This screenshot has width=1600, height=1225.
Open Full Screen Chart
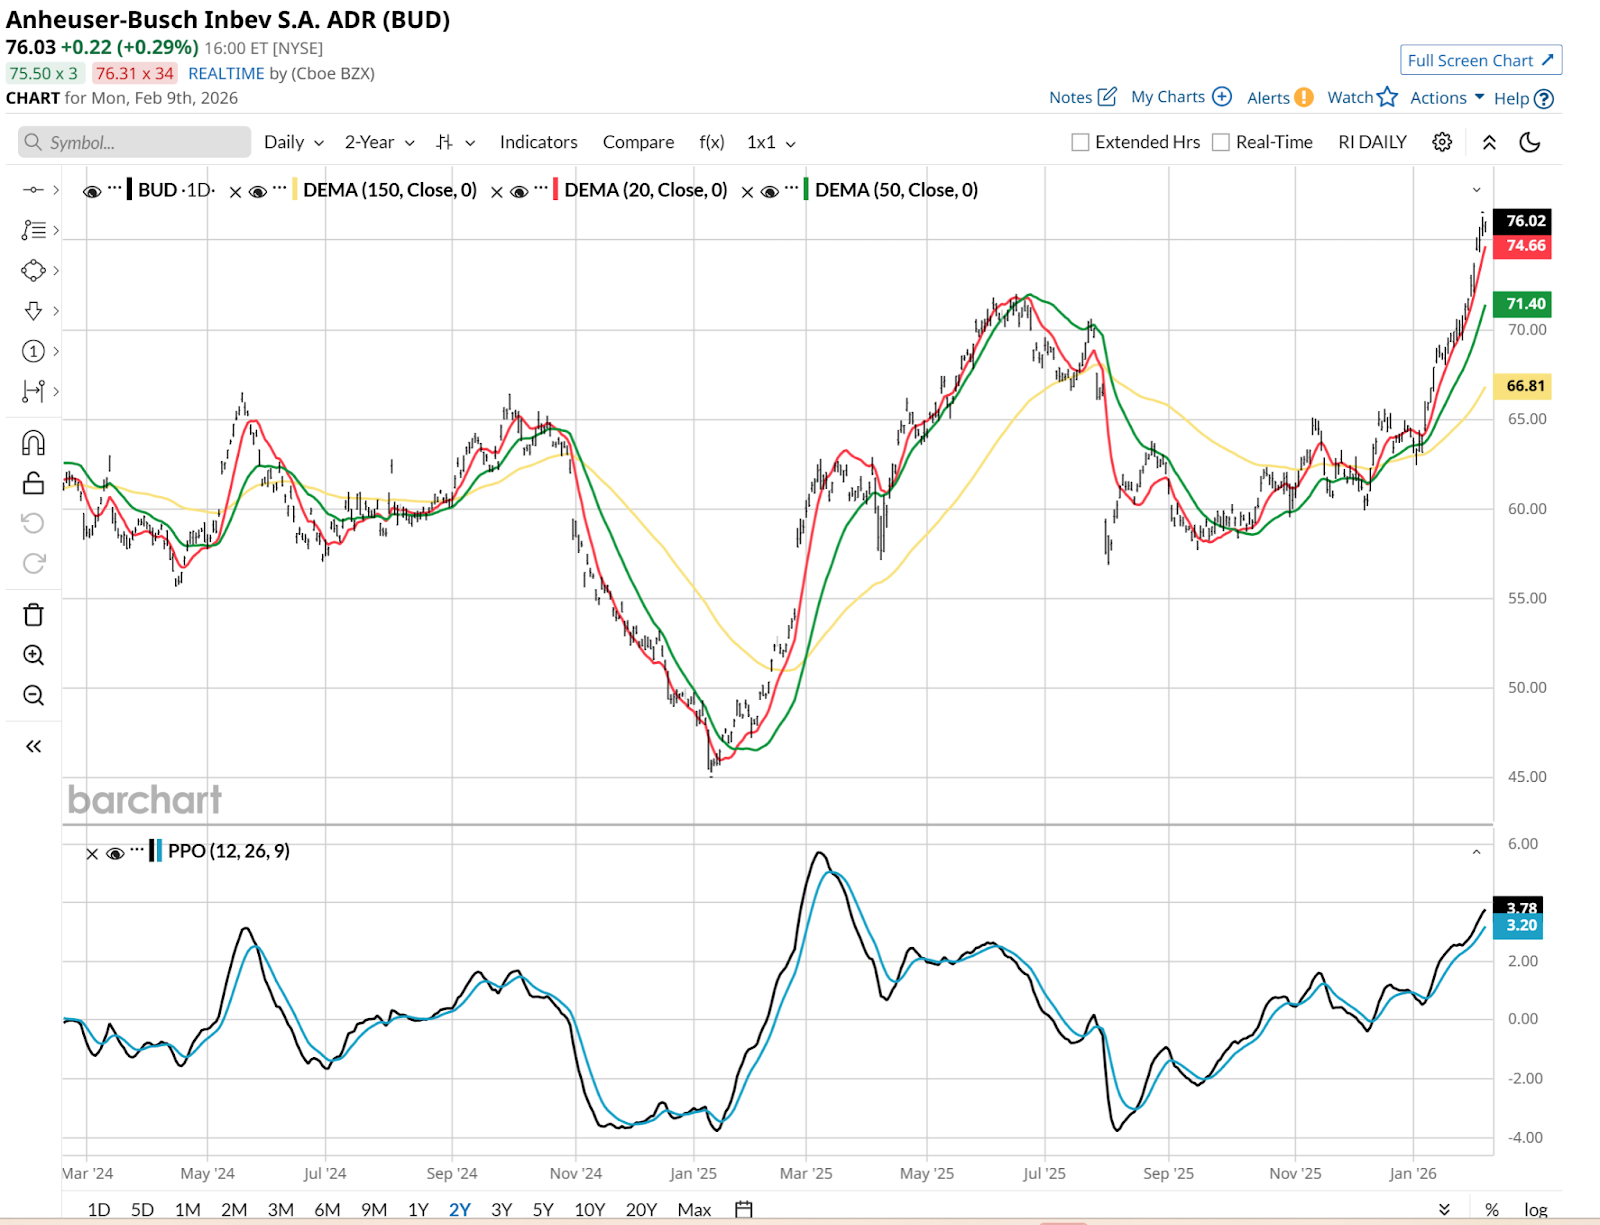coord(1481,60)
